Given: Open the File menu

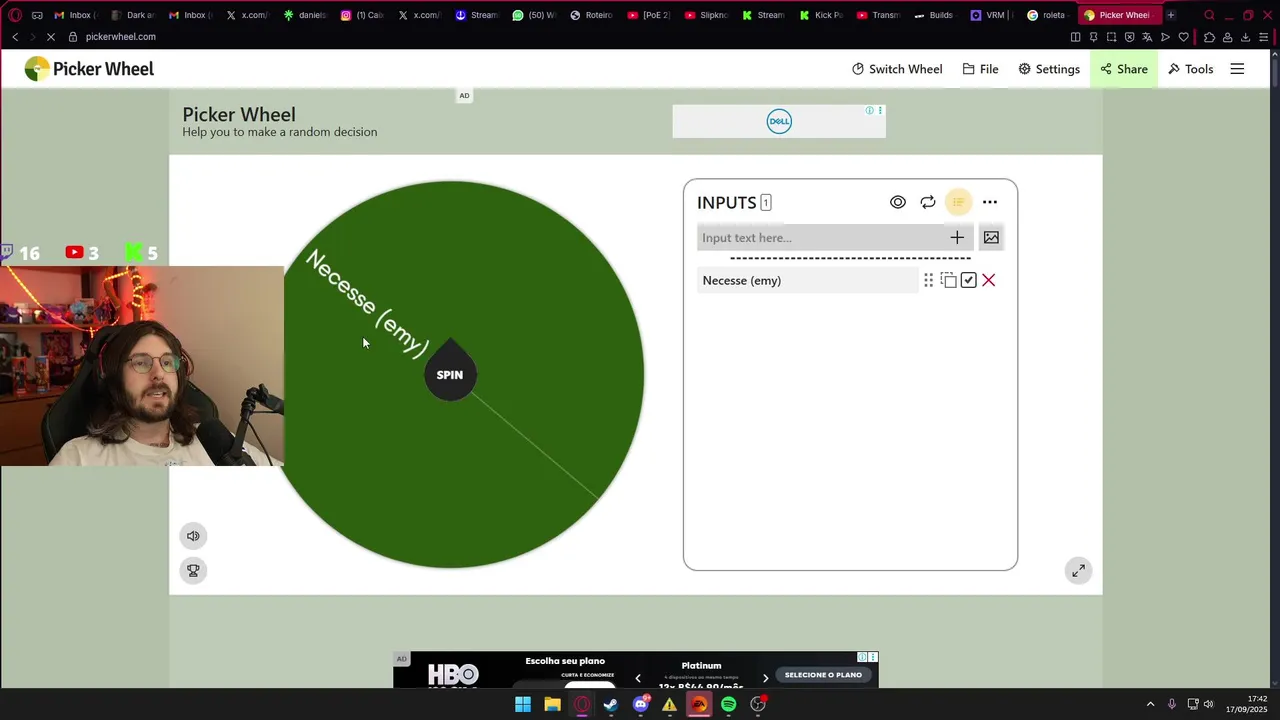Looking at the screenshot, I should point(980,69).
